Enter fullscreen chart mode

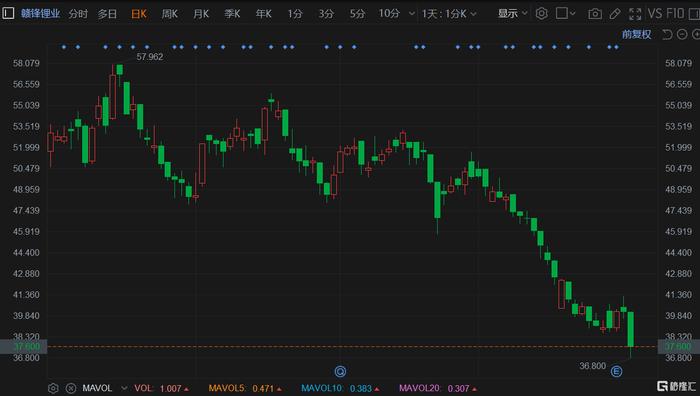click(635, 14)
